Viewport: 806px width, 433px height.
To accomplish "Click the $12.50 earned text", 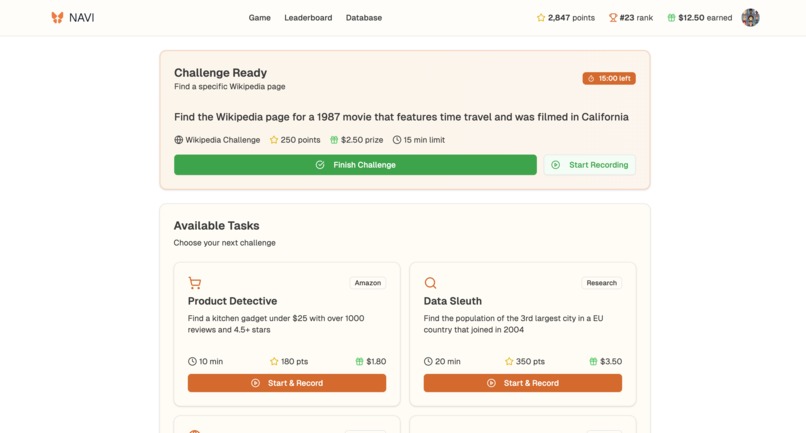I will 705,17.
